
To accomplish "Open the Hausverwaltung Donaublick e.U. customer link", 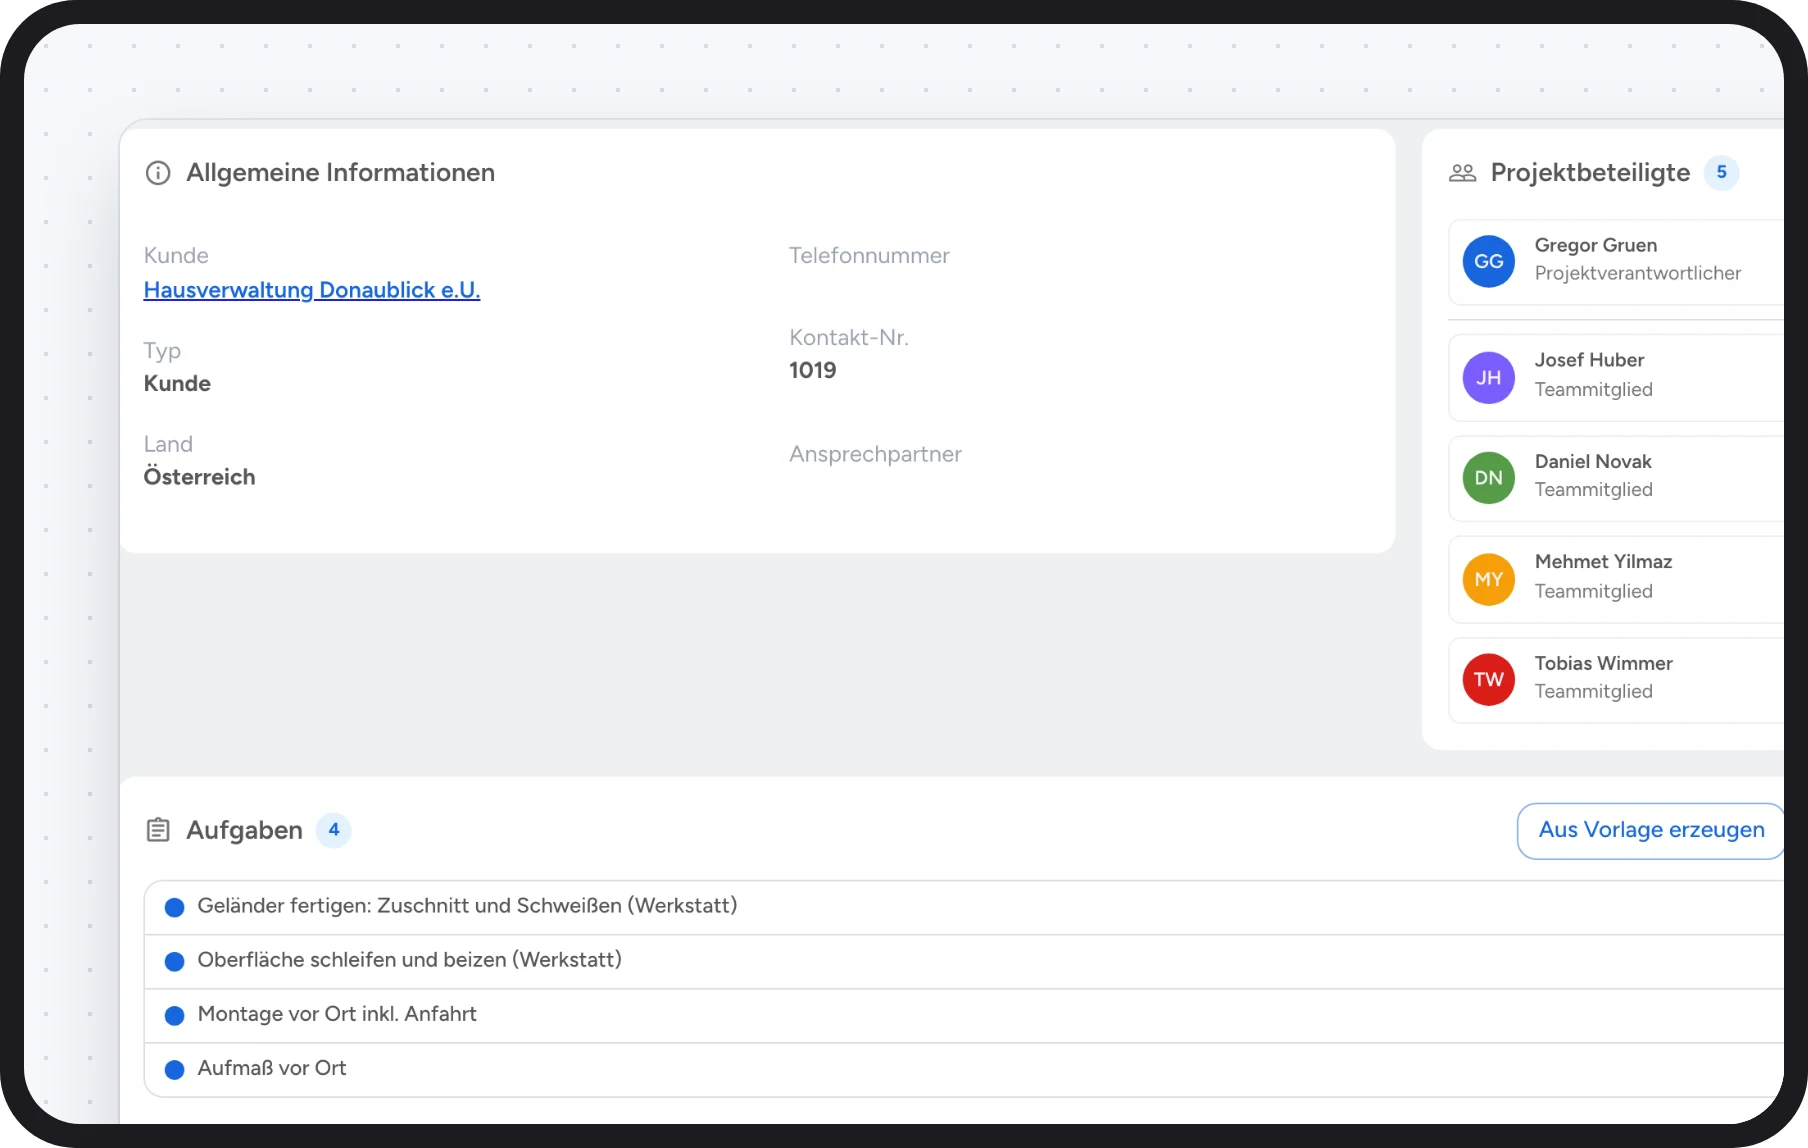I will pyautogui.click(x=312, y=290).
